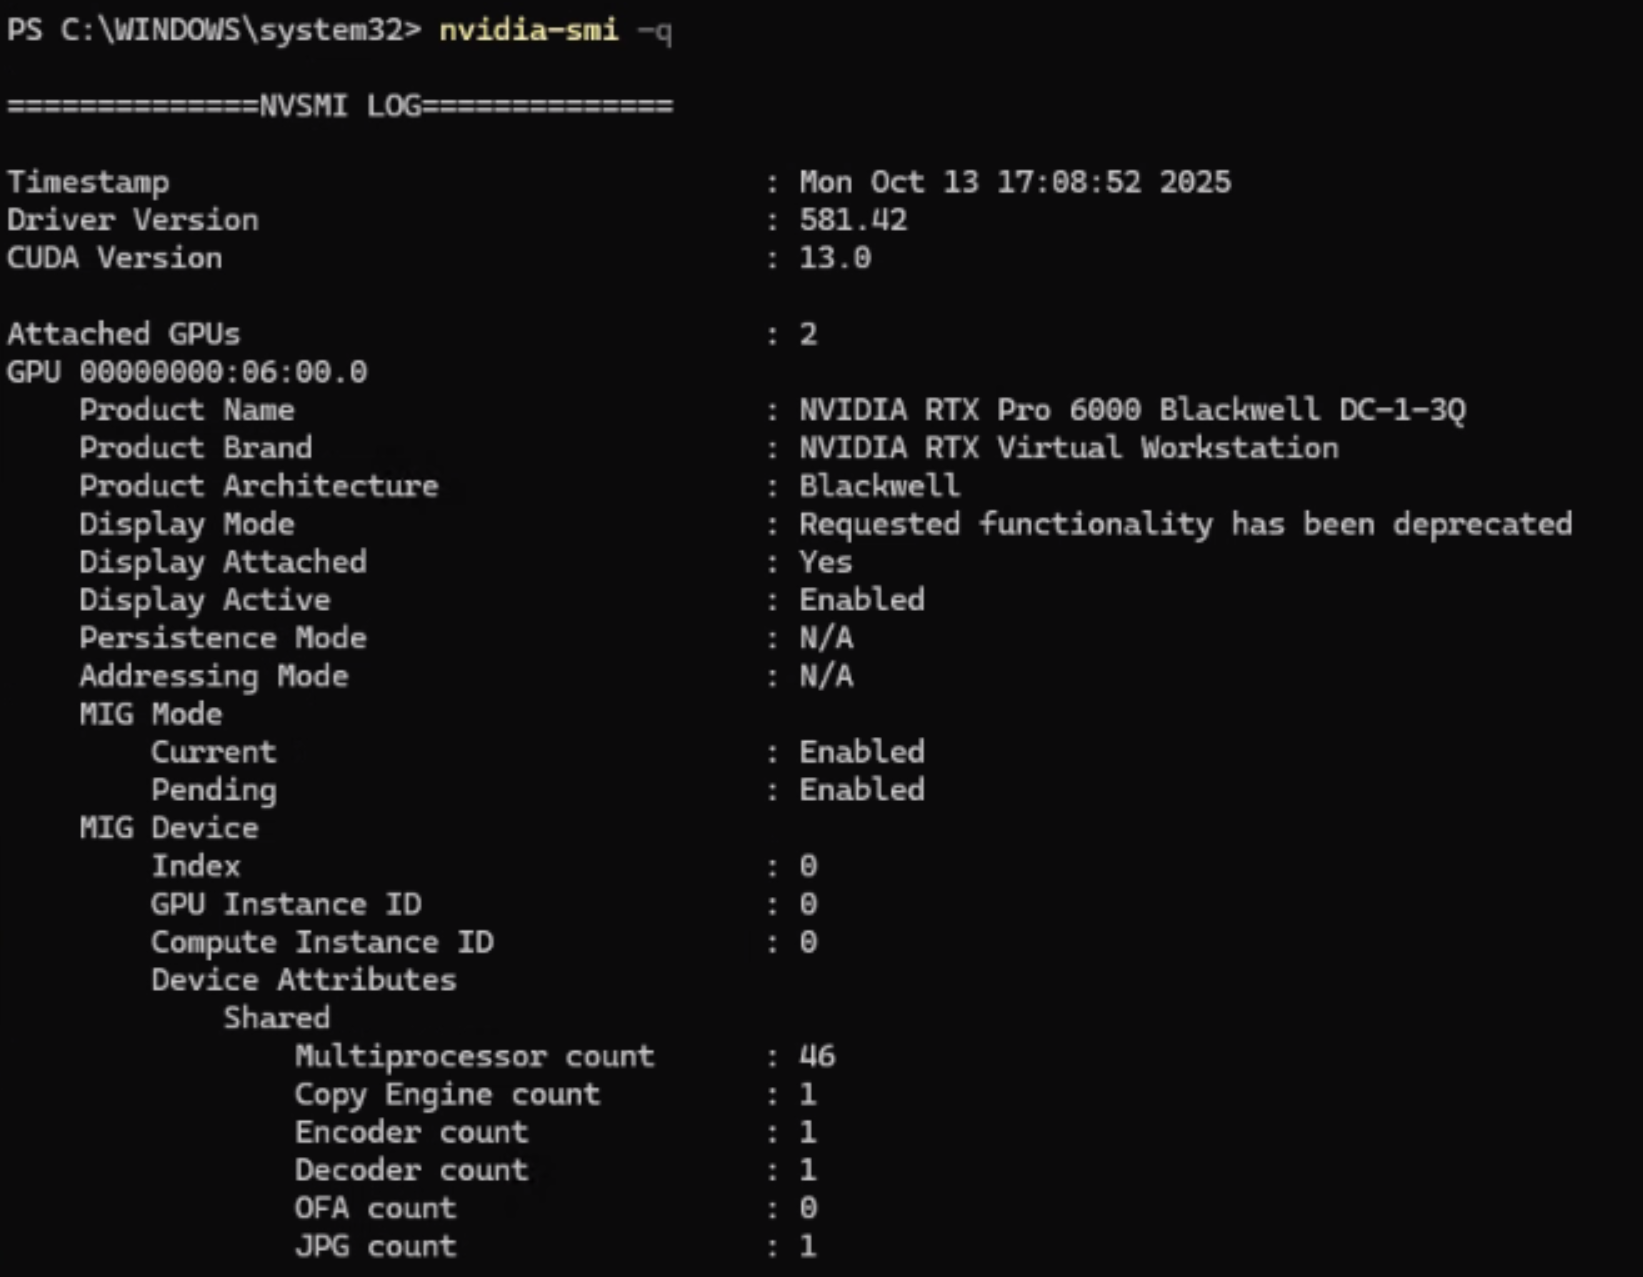Click the GPU 00000000:06:00.0 bus ID line
This screenshot has height=1277, width=1643.
(x=187, y=372)
